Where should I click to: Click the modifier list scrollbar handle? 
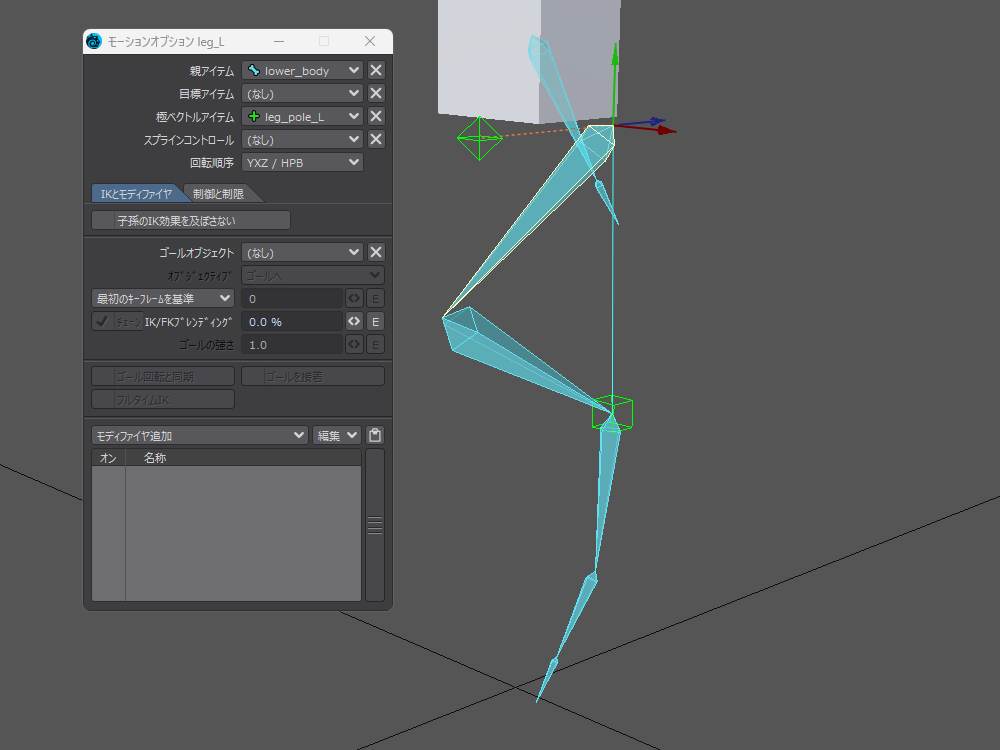[375, 526]
